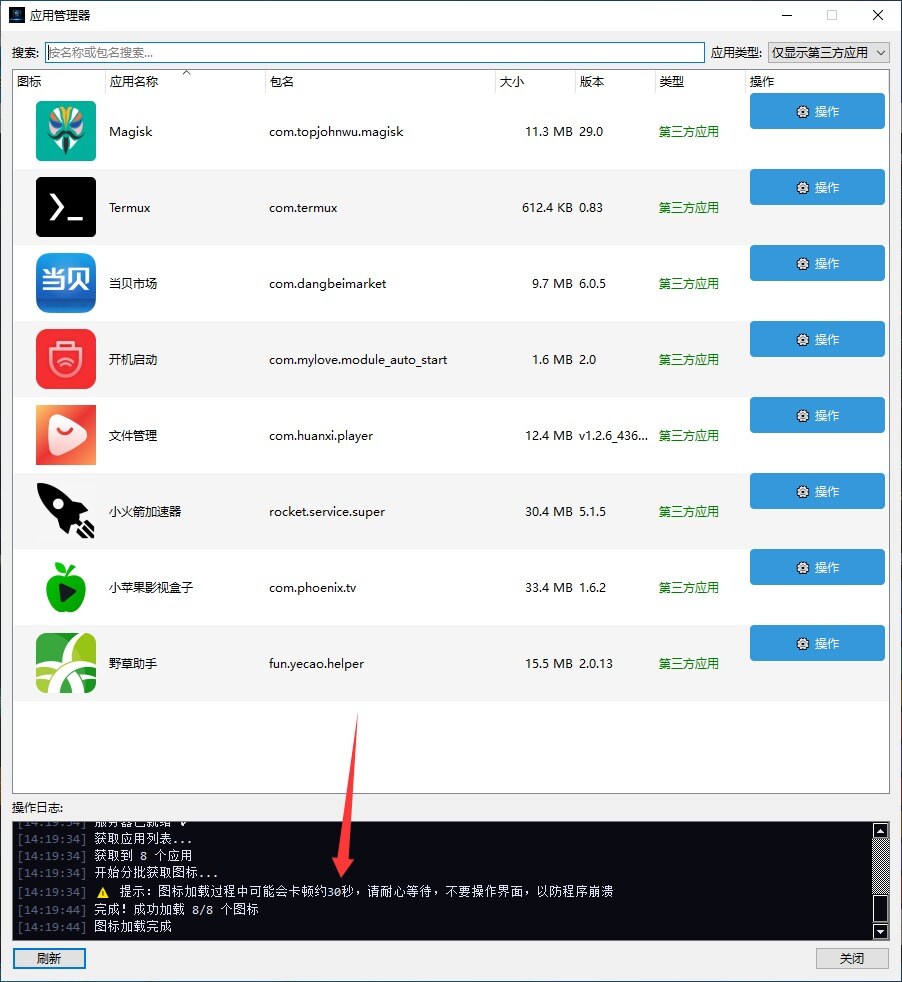Open the 应用类型 dropdown
The image size is (902, 982).
[x=829, y=53]
